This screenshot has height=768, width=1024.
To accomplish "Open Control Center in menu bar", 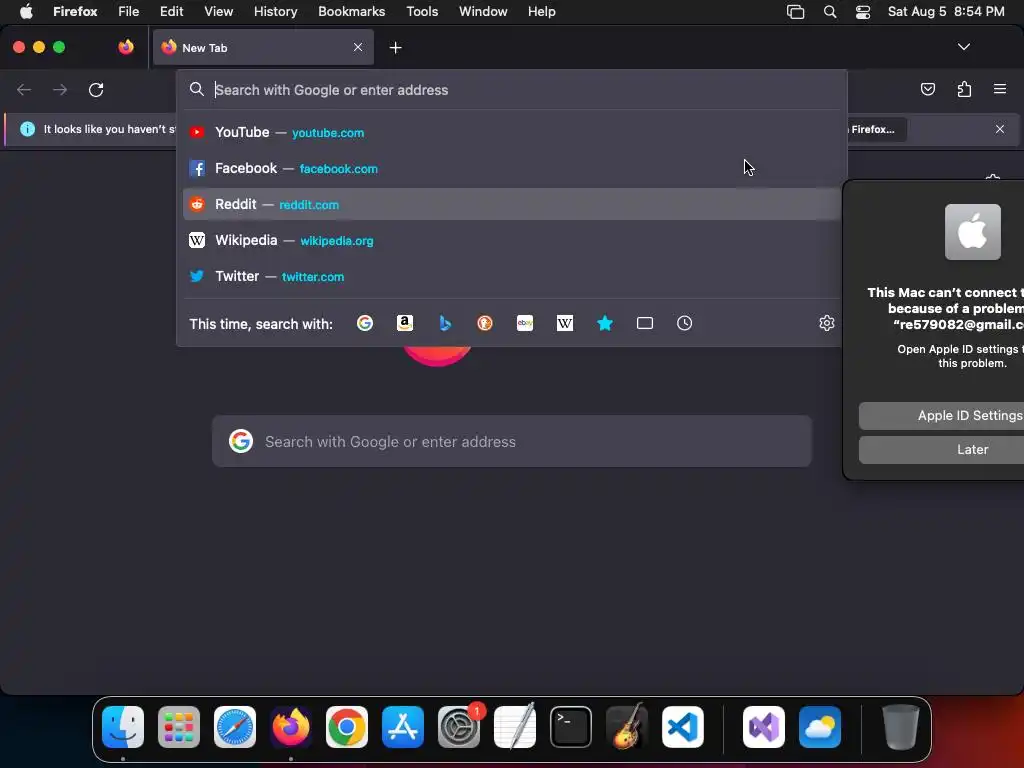I will pyautogui.click(x=863, y=12).
